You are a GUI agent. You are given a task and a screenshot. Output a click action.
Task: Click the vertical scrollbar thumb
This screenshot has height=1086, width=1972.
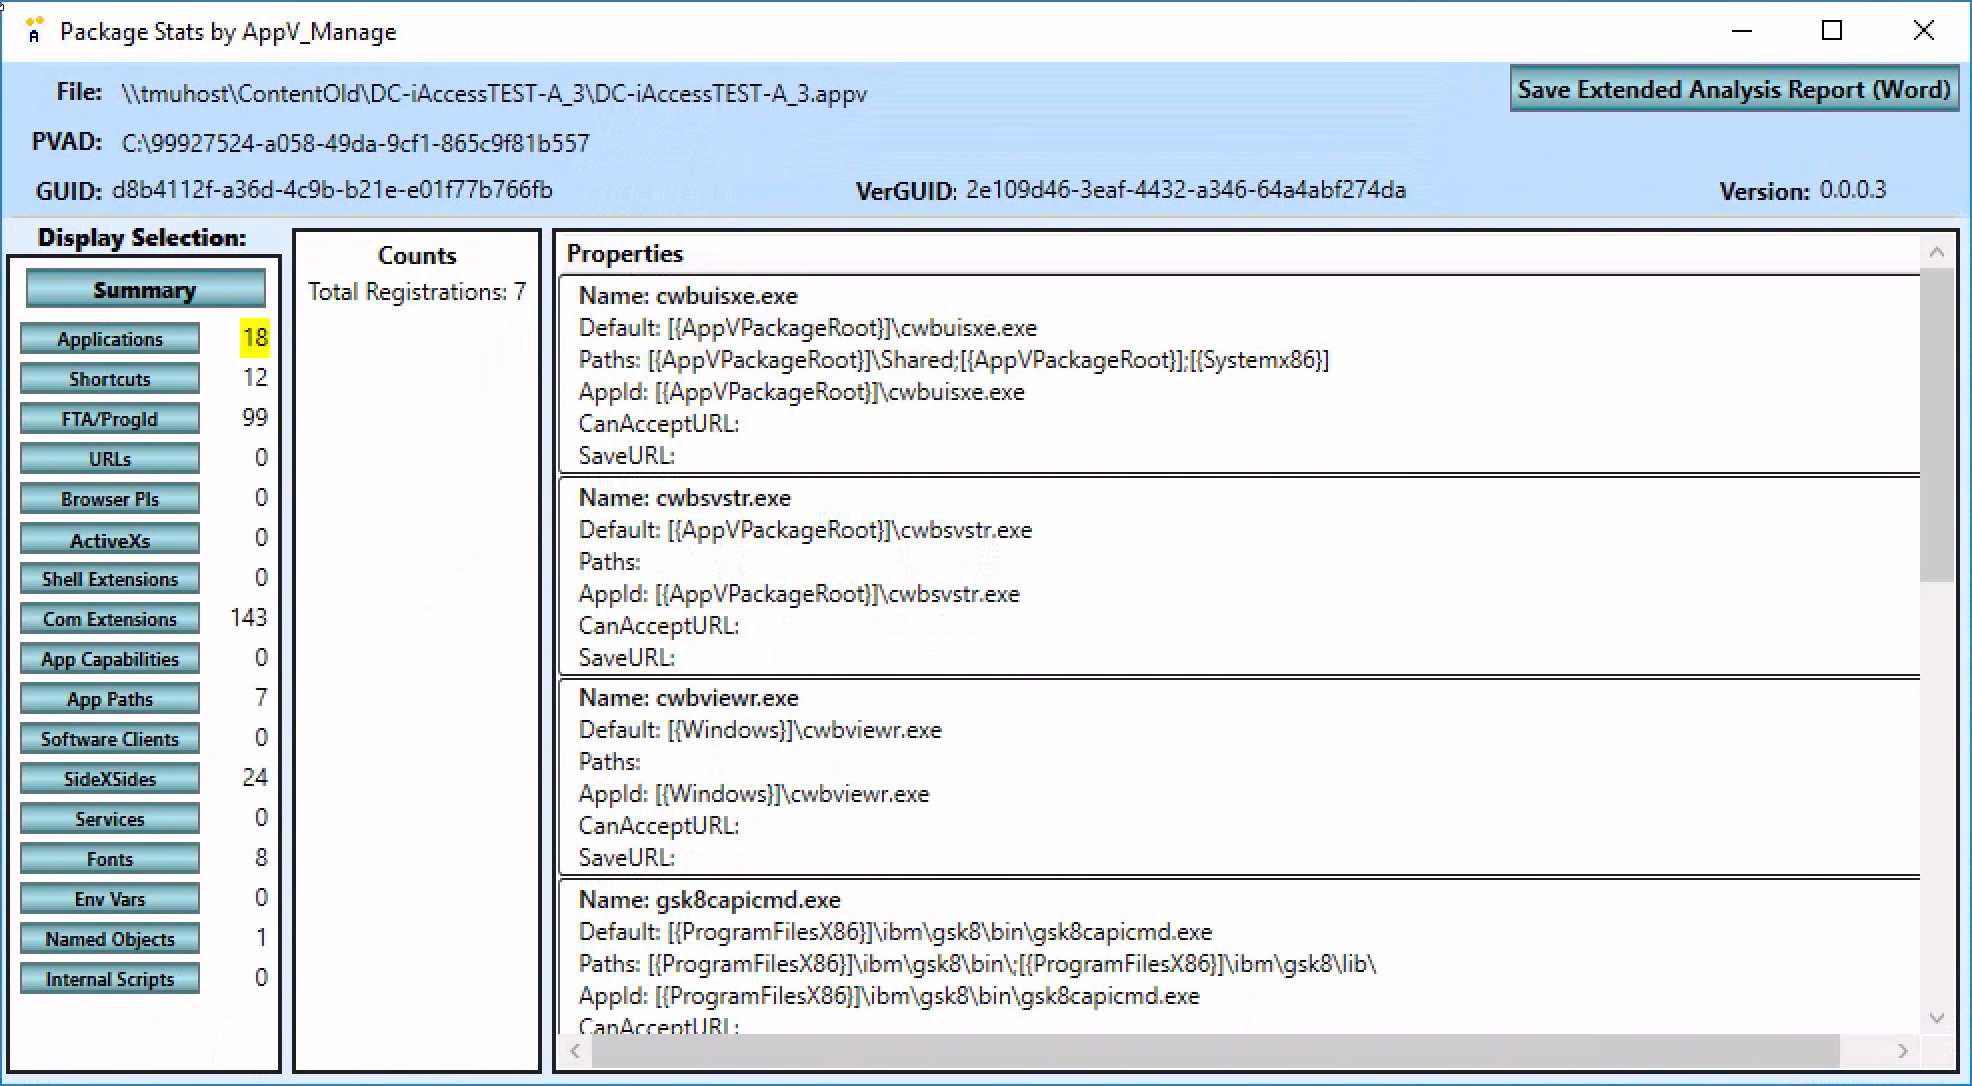coord(1936,425)
